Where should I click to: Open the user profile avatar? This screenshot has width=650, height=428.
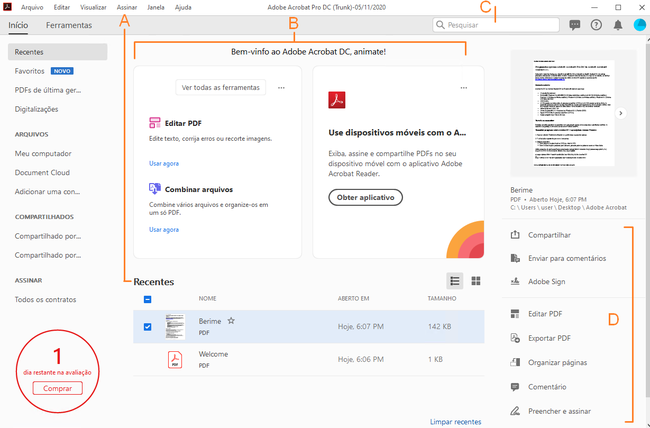coord(640,25)
